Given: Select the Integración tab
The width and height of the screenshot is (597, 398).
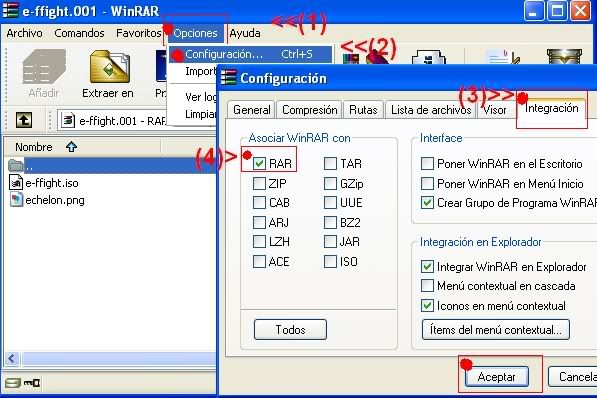Looking at the screenshot, I should coord(551,108).
